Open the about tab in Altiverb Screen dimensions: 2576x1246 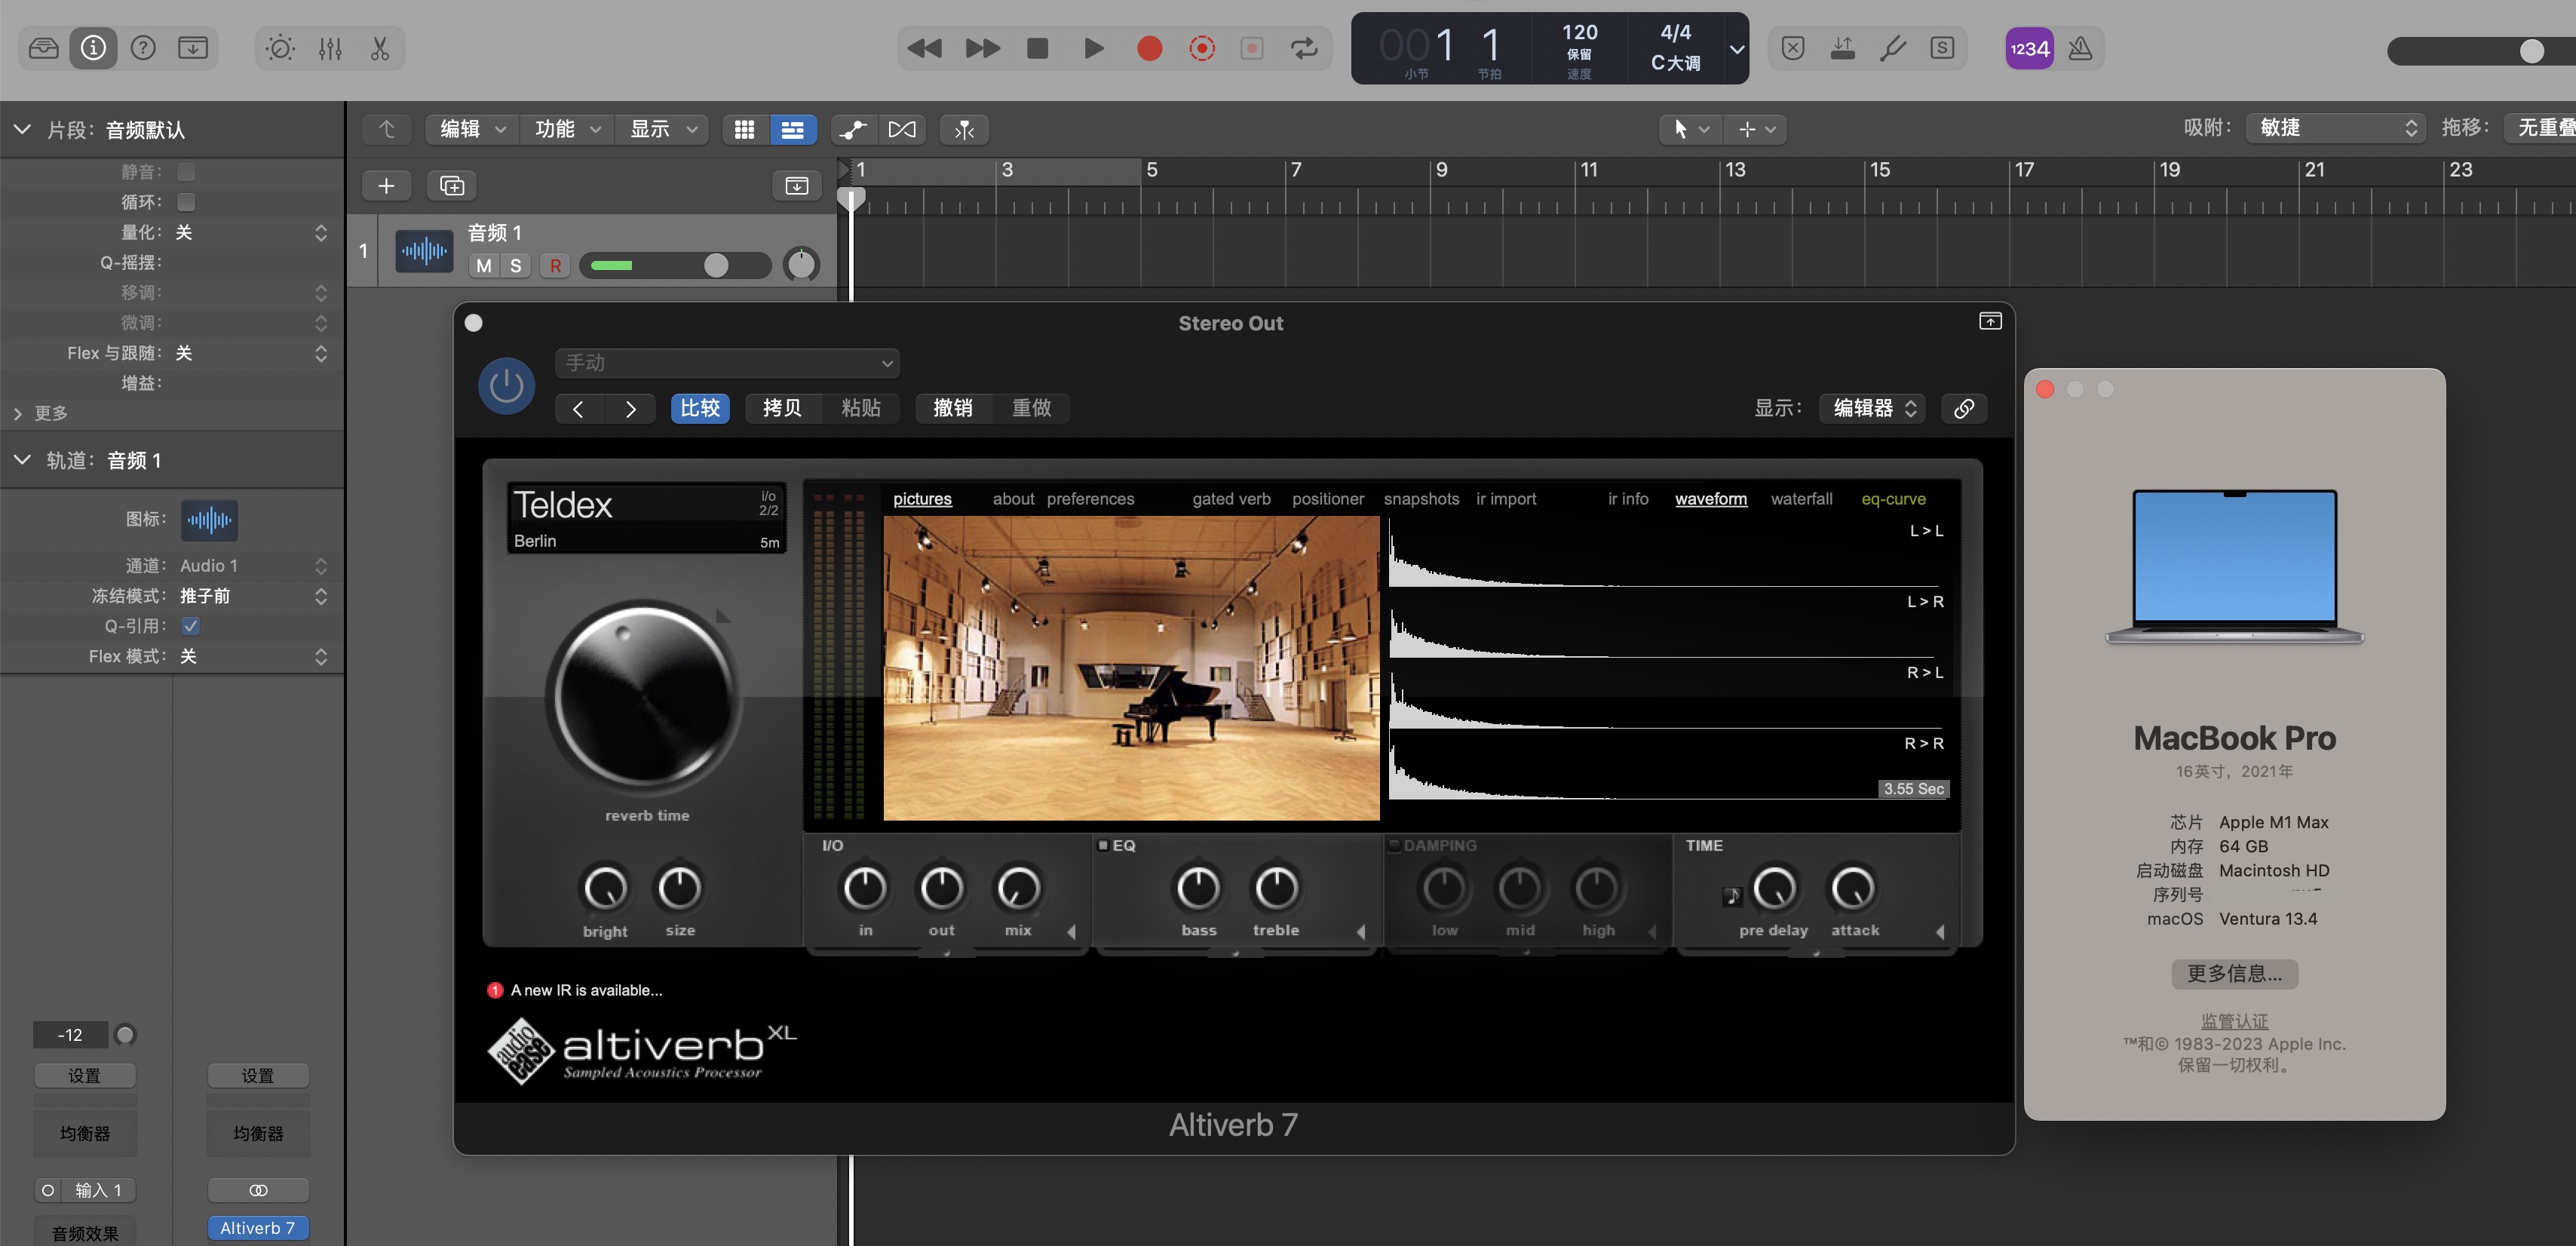pos(1013,499)
